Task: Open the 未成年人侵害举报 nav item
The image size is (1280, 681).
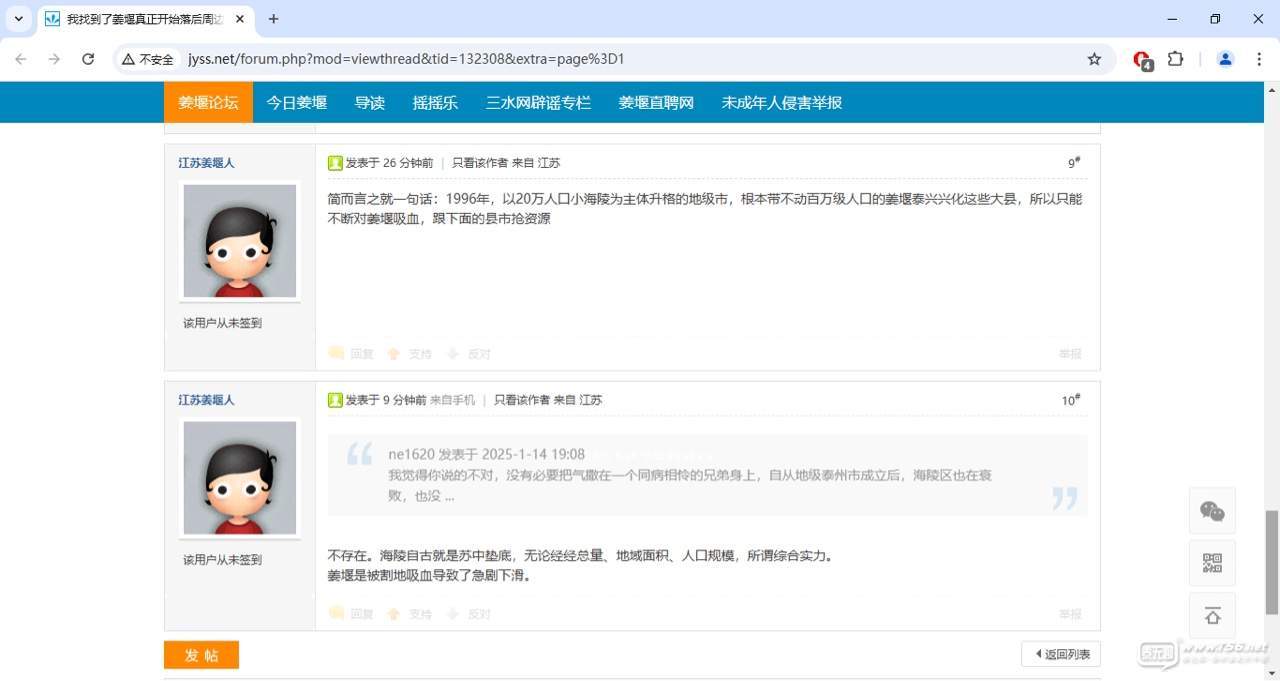Action: 782,102
